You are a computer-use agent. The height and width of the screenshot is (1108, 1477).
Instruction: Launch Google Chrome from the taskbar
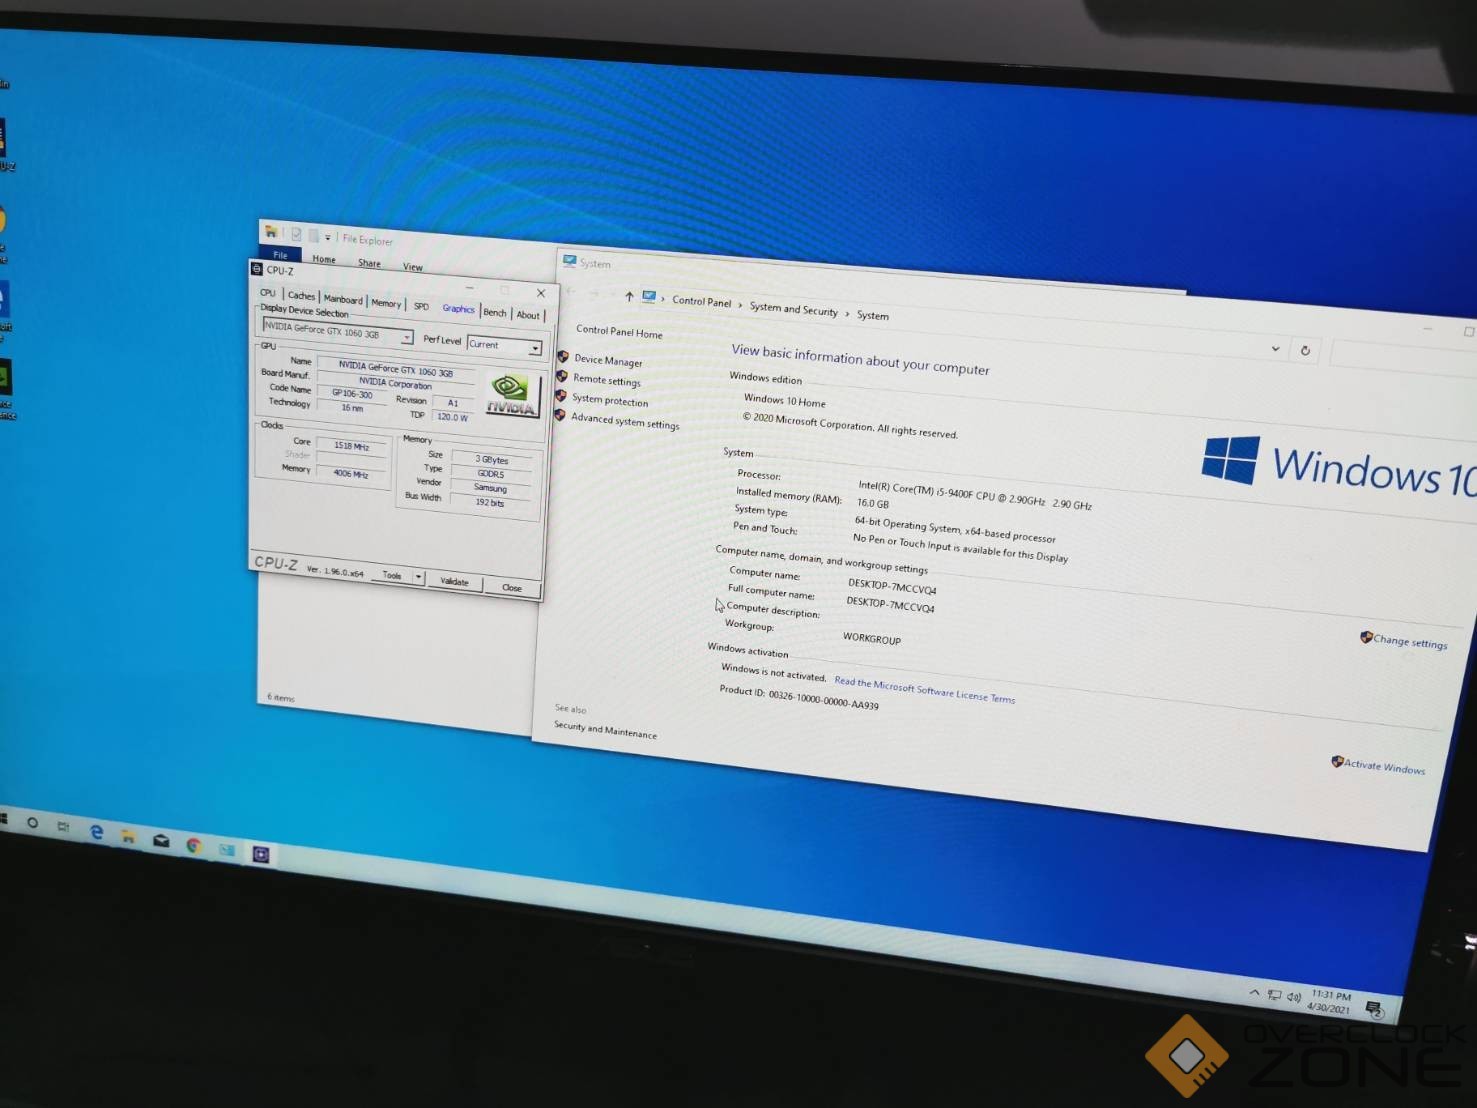tap(194, 845)
